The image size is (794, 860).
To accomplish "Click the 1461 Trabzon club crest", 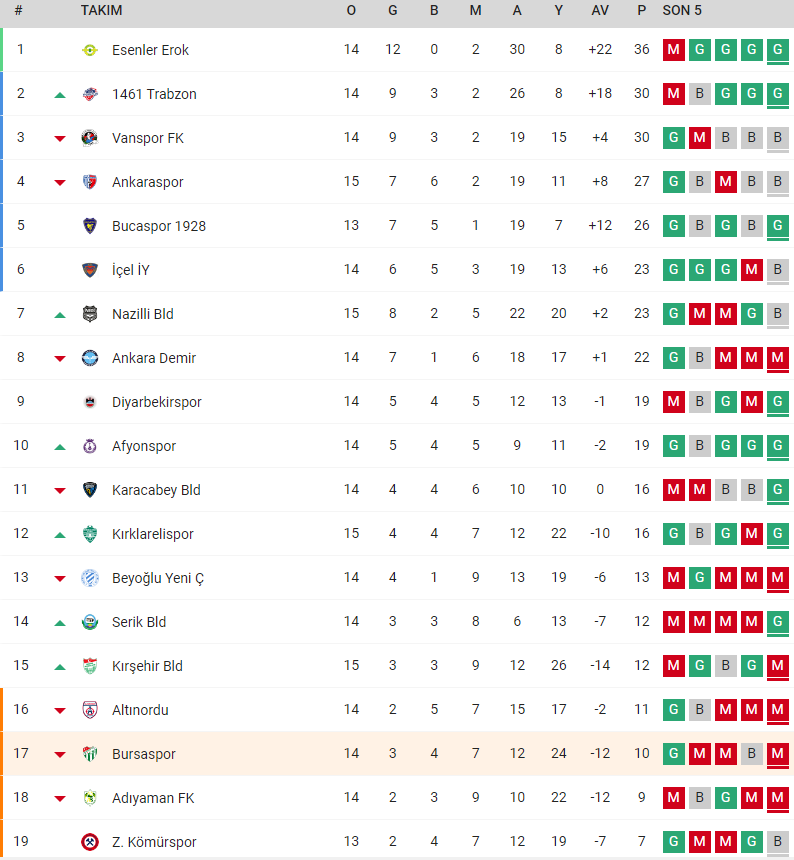I will click(90, 94).
